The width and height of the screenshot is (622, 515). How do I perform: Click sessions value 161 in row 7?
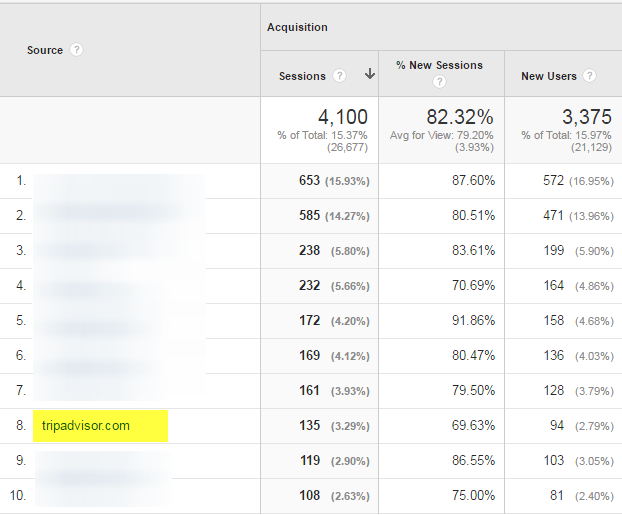(x=309, y=390)
